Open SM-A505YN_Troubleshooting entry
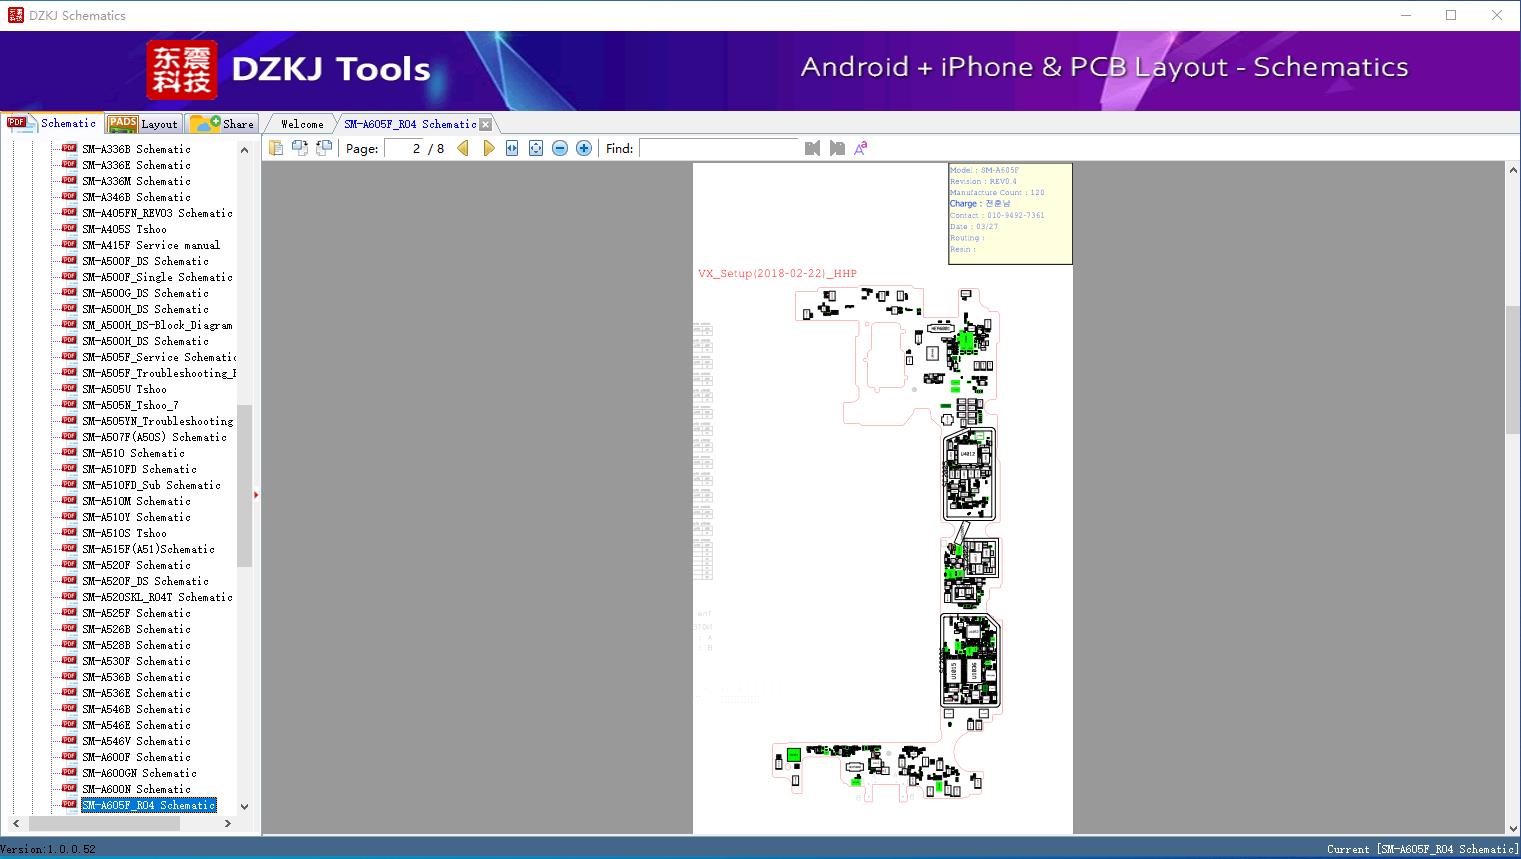This screenshot has width=1521, height=859. click(157, 421)
